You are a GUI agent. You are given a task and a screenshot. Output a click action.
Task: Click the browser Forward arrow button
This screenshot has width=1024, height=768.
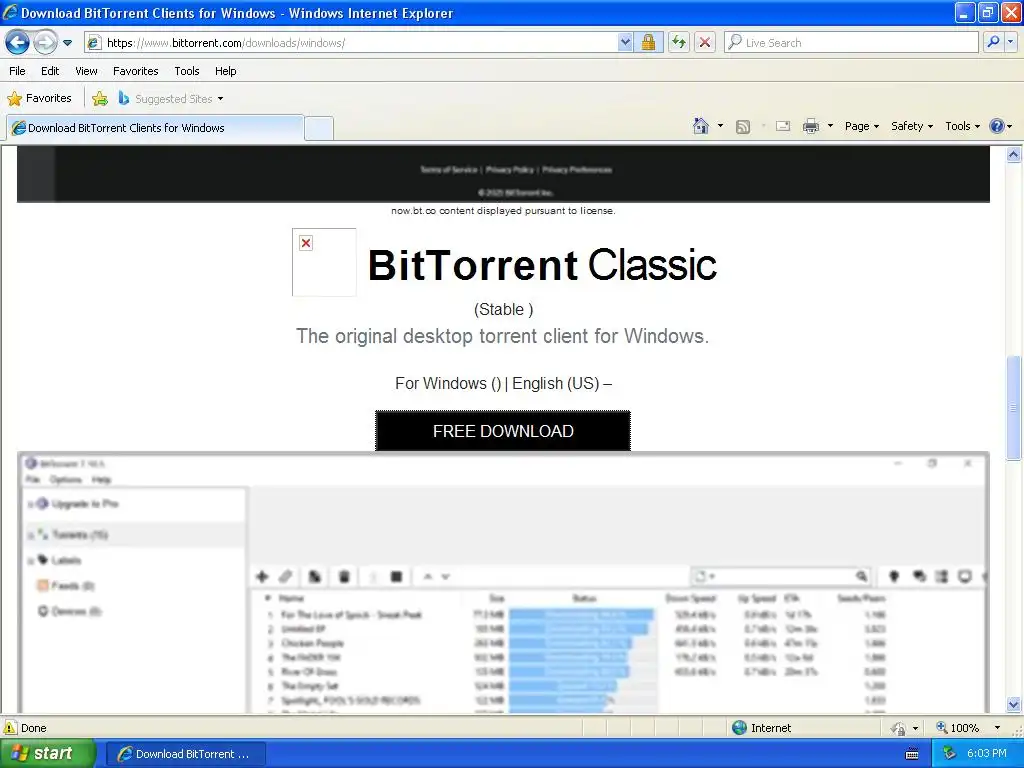pyautogui.click(x=44, y=43)
